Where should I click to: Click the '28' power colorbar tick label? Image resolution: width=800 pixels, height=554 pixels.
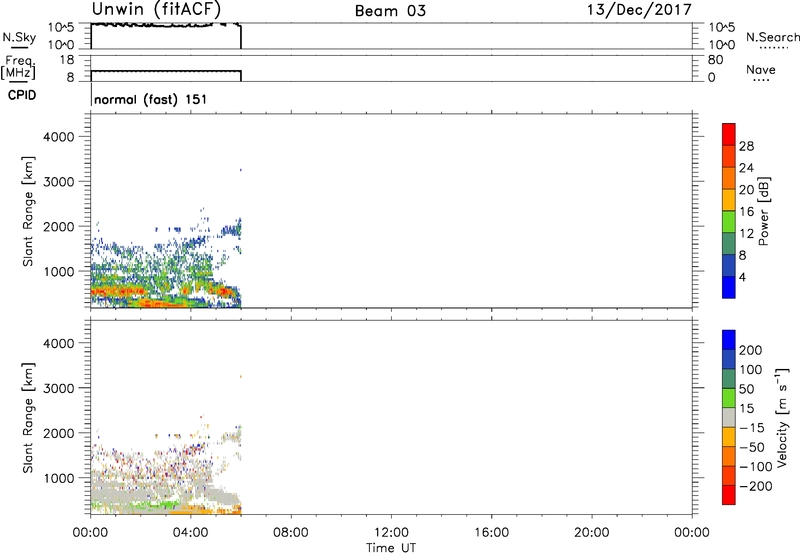coord(746,146)
